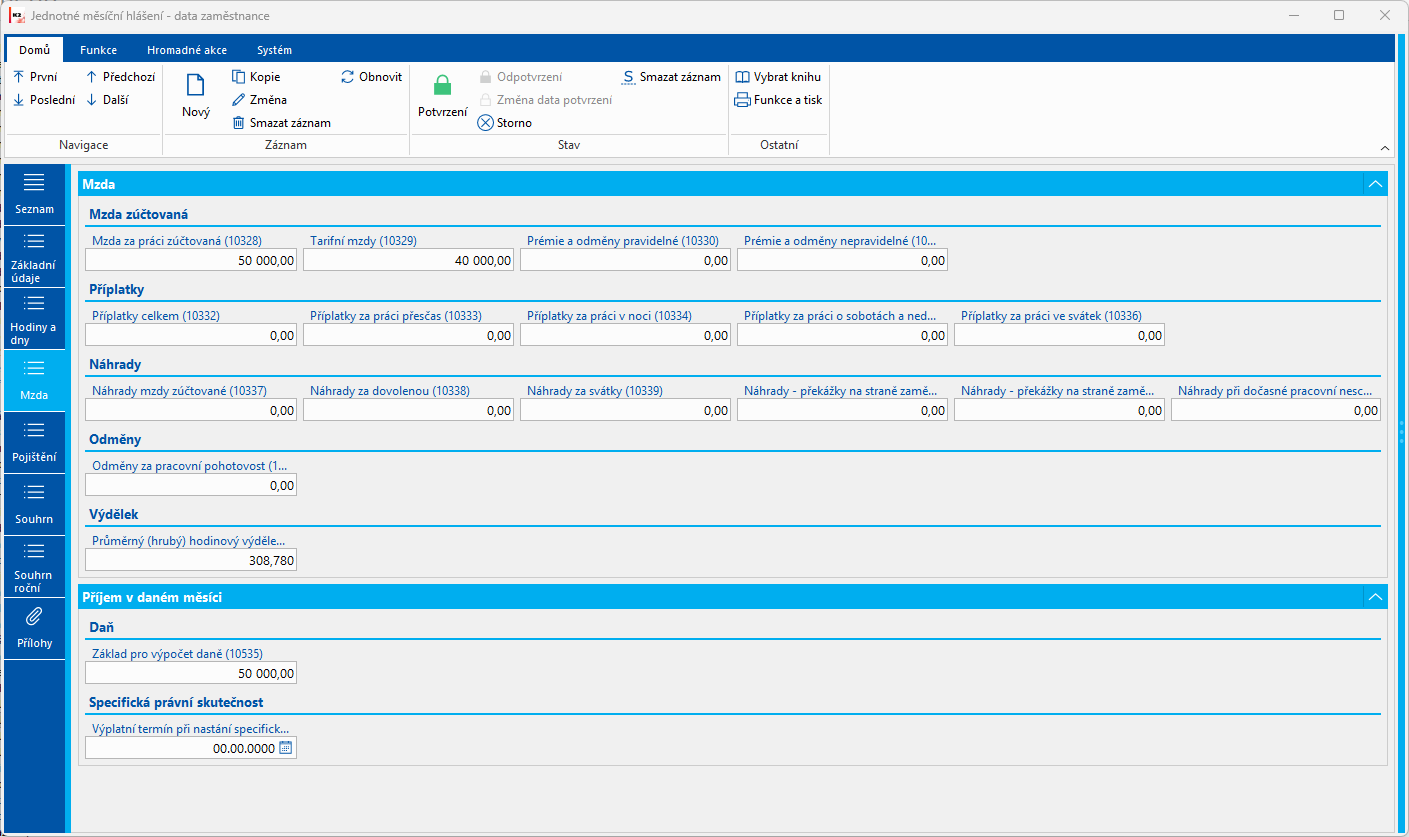
Task: Move to next record with Další
Action: 106,99
